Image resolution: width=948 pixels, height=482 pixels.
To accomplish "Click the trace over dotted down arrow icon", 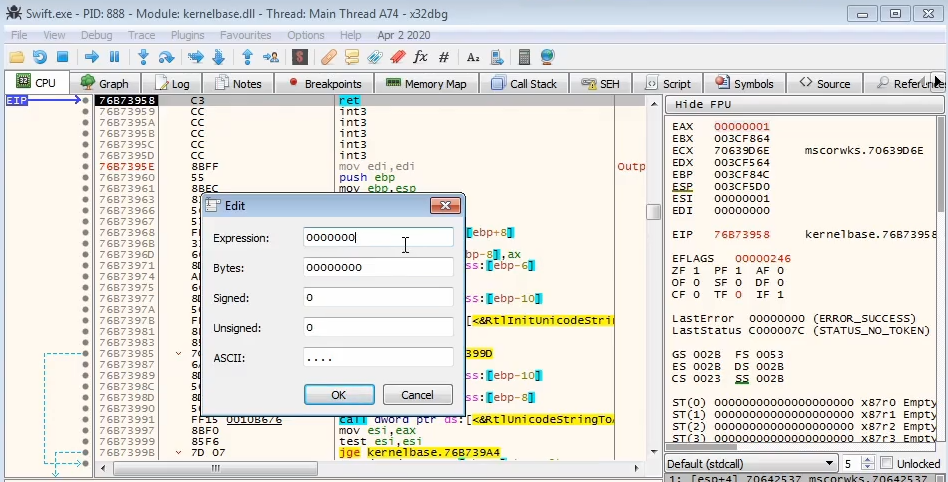I will pos(219,57).
